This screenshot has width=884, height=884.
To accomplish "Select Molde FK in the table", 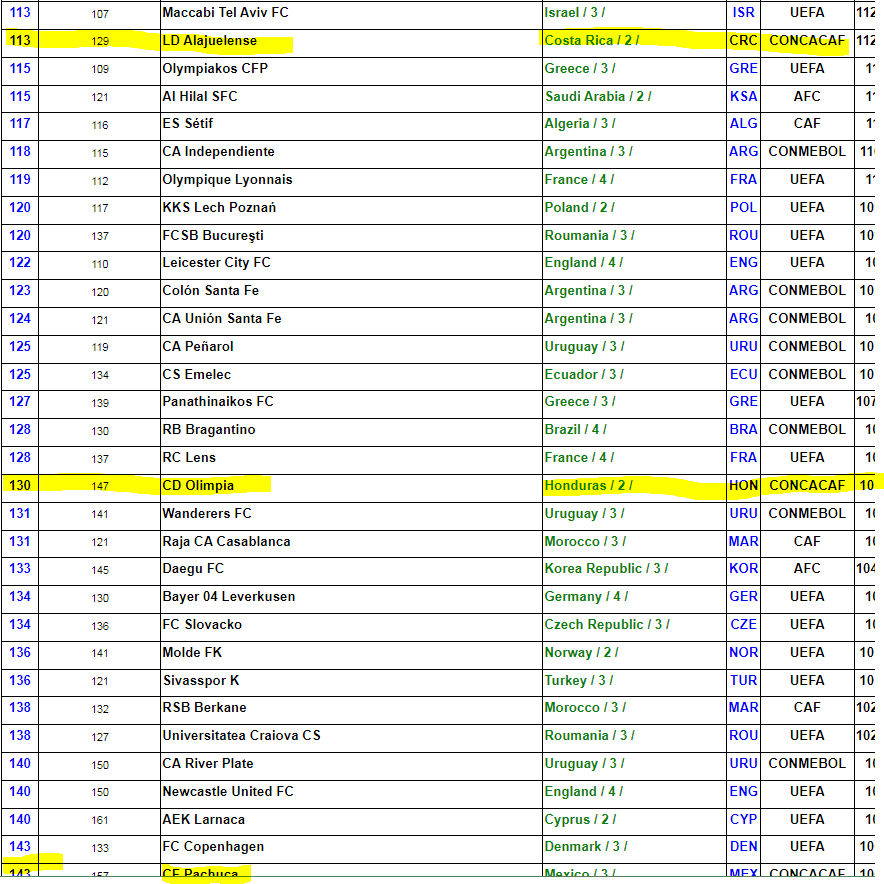I will pyautogui.click(x=192, y=653).
